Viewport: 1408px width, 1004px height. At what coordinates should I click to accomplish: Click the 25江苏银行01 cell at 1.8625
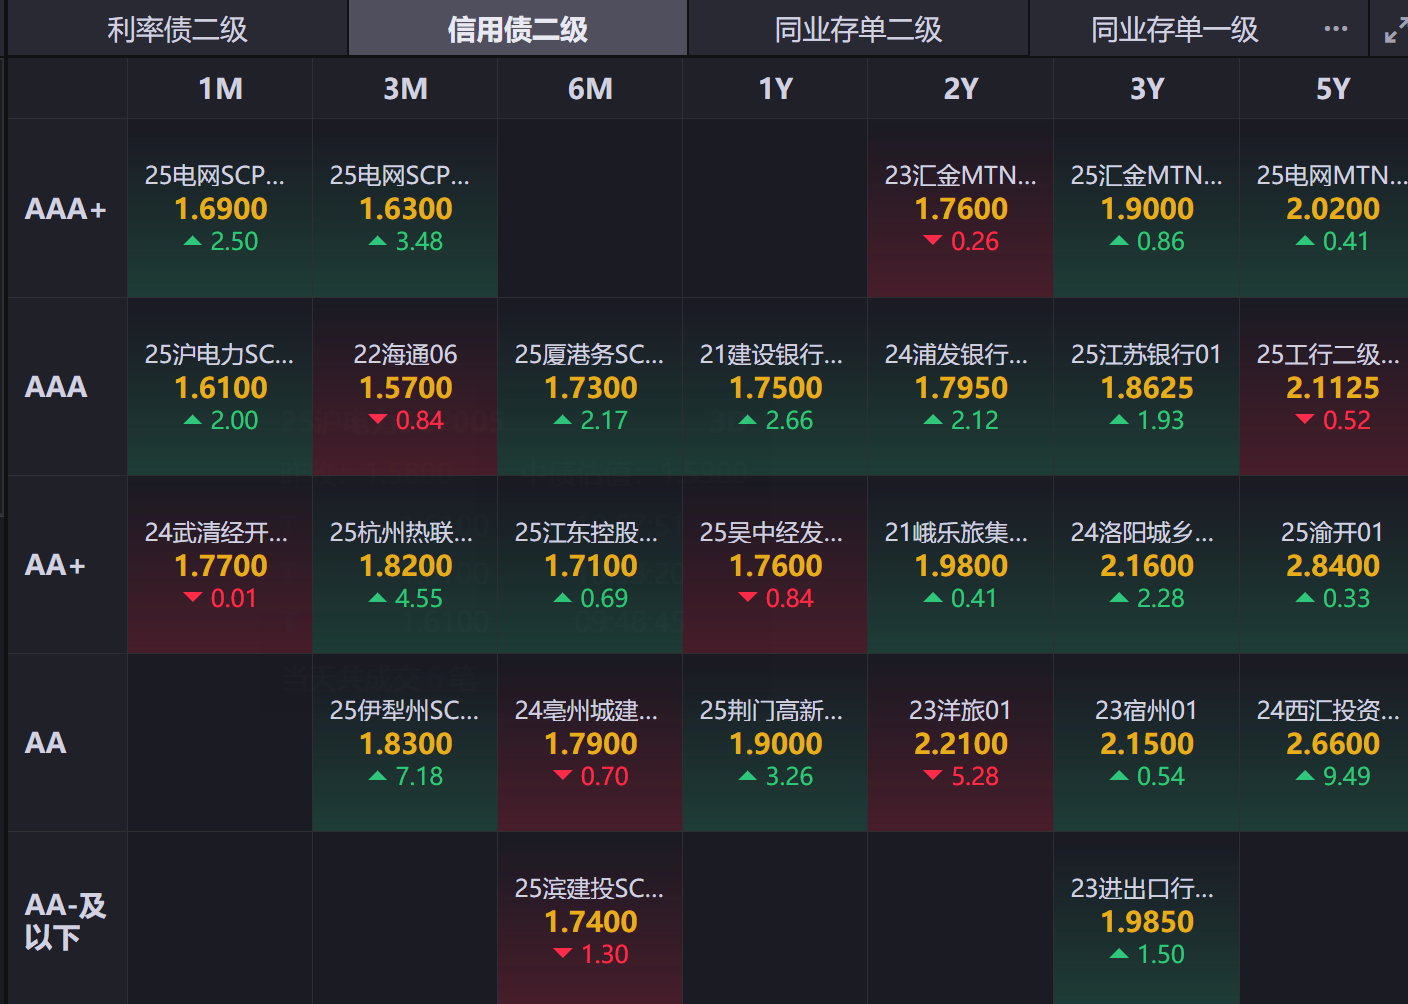(1146, 387)
